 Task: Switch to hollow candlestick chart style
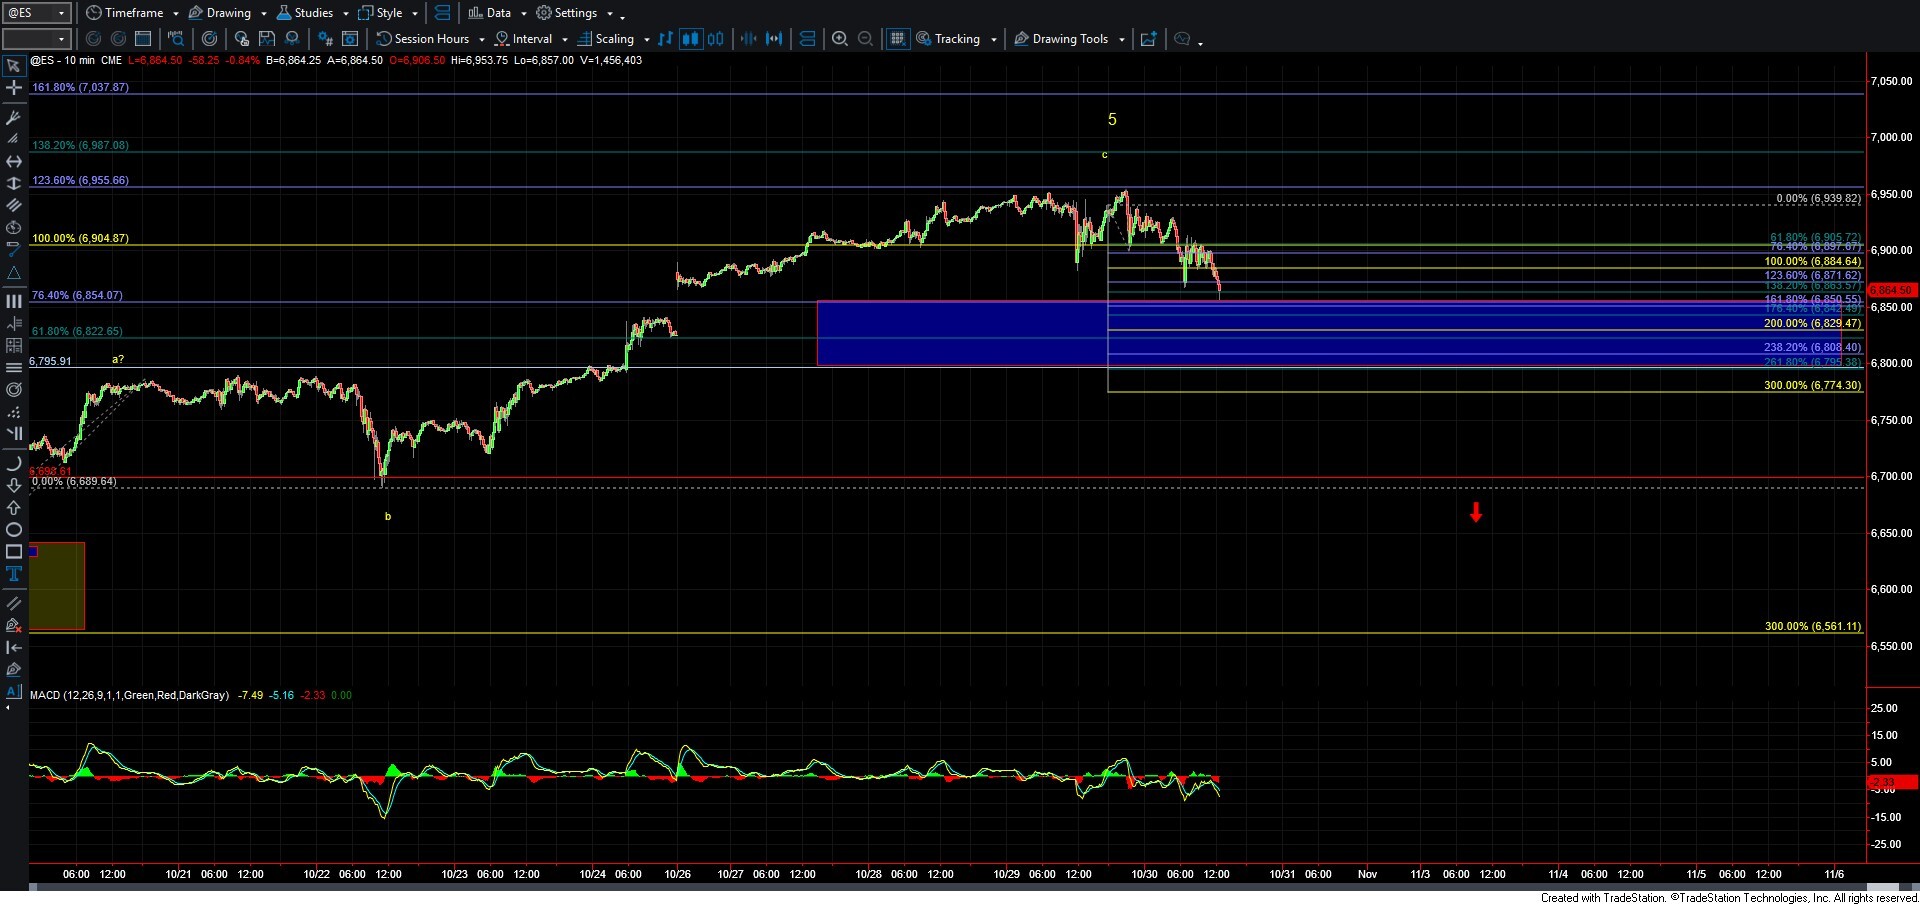point(715,39)
